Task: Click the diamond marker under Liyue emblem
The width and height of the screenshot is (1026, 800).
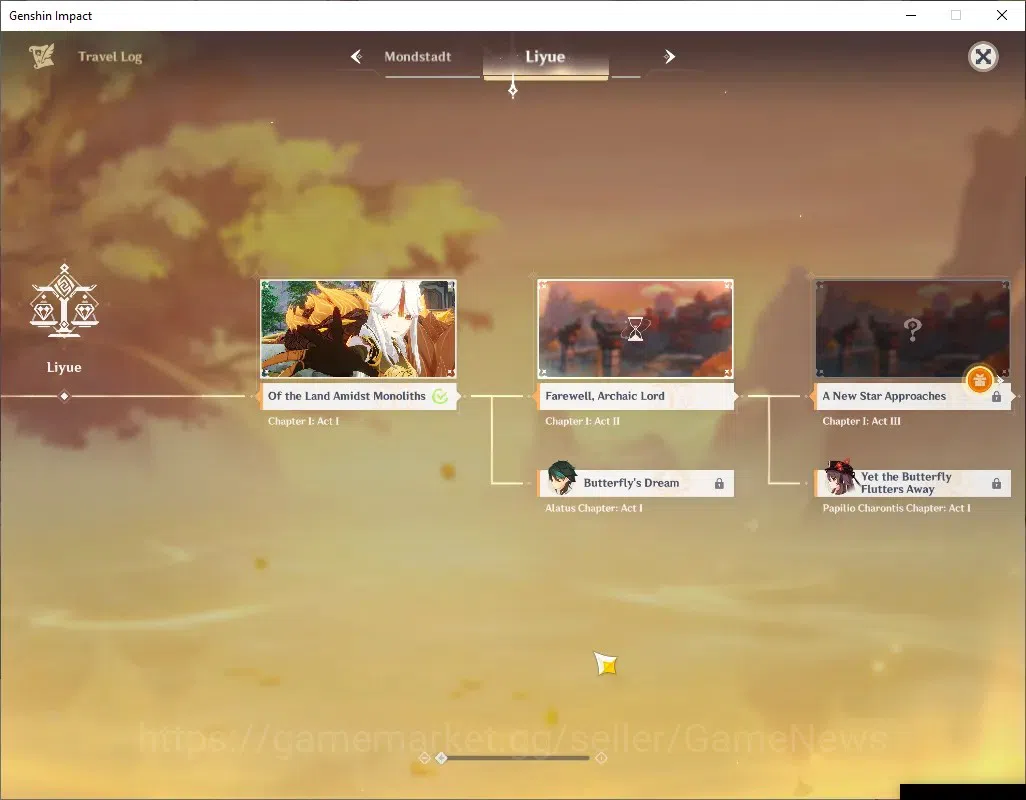Action: point(64,396)
